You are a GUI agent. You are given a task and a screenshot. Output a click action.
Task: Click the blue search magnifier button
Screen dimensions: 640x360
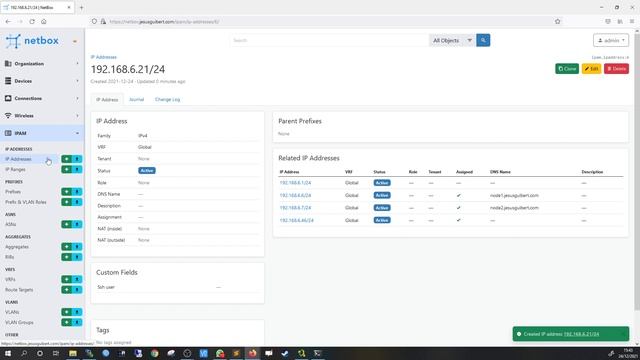coord(483,40)
